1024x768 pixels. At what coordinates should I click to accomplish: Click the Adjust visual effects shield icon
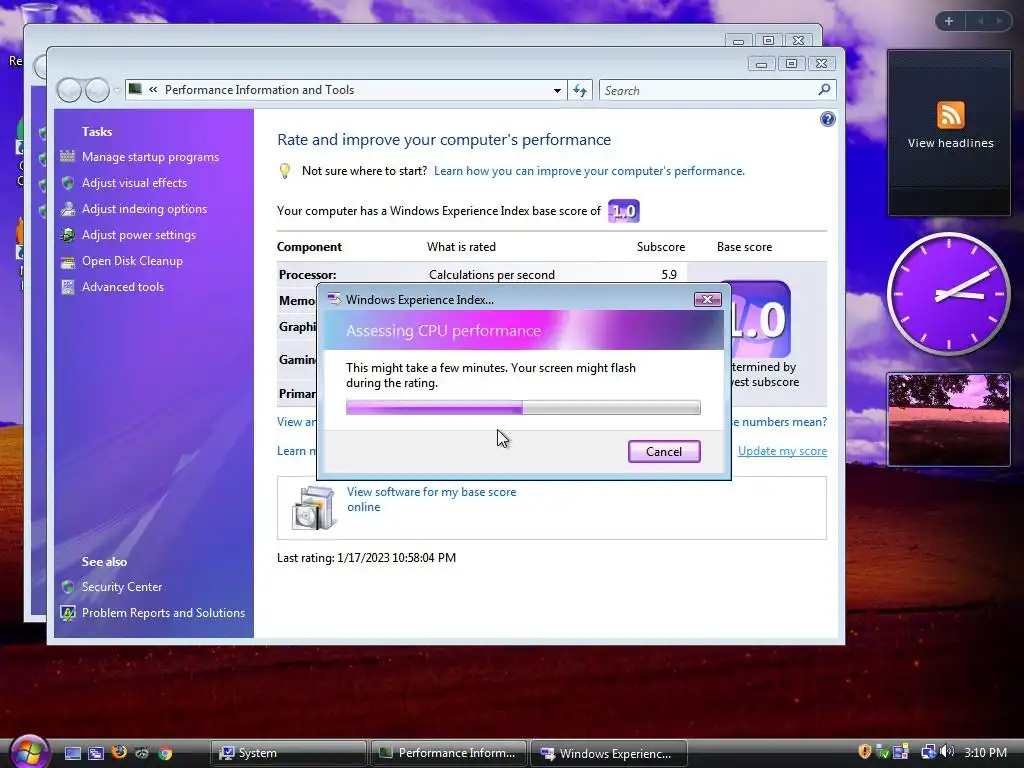coord(67,183)
